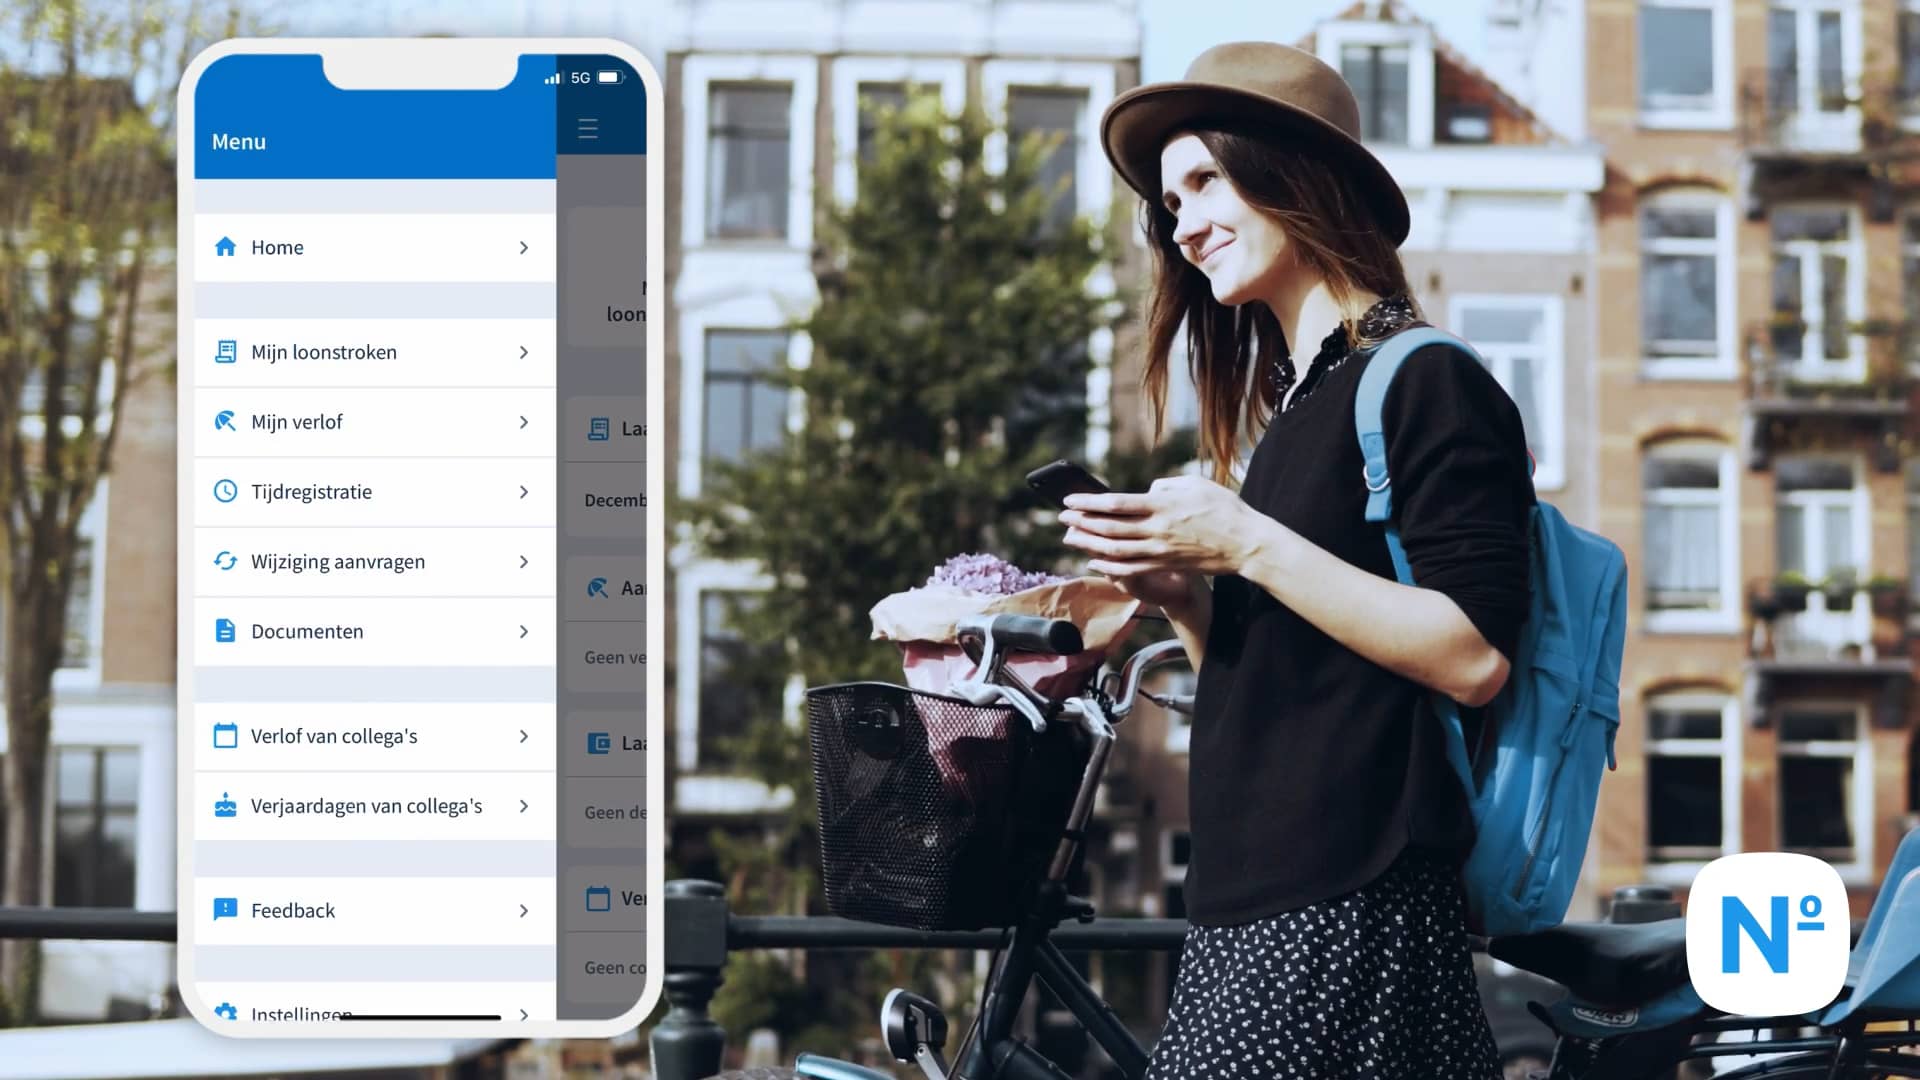Tap the hamburger menu icon on the blue header
This screenshot has width=1920, height=1080.
[588, 128]
